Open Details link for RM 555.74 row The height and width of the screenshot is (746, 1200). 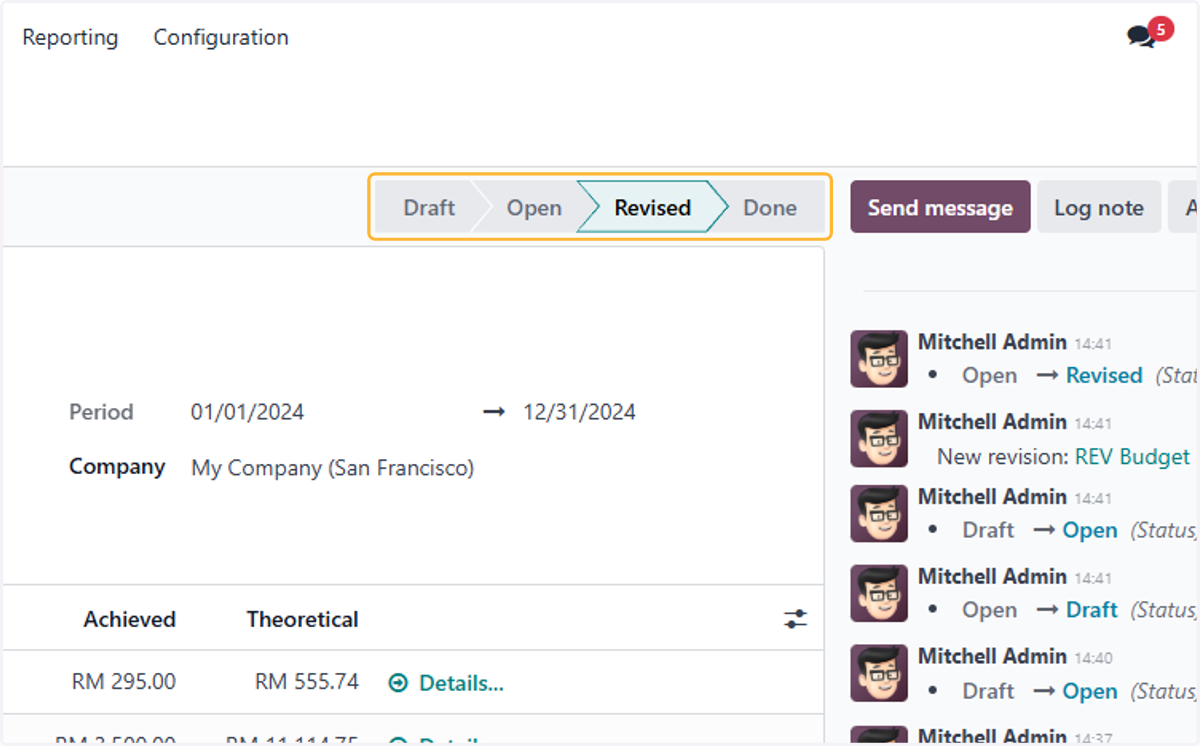[461, 683]
